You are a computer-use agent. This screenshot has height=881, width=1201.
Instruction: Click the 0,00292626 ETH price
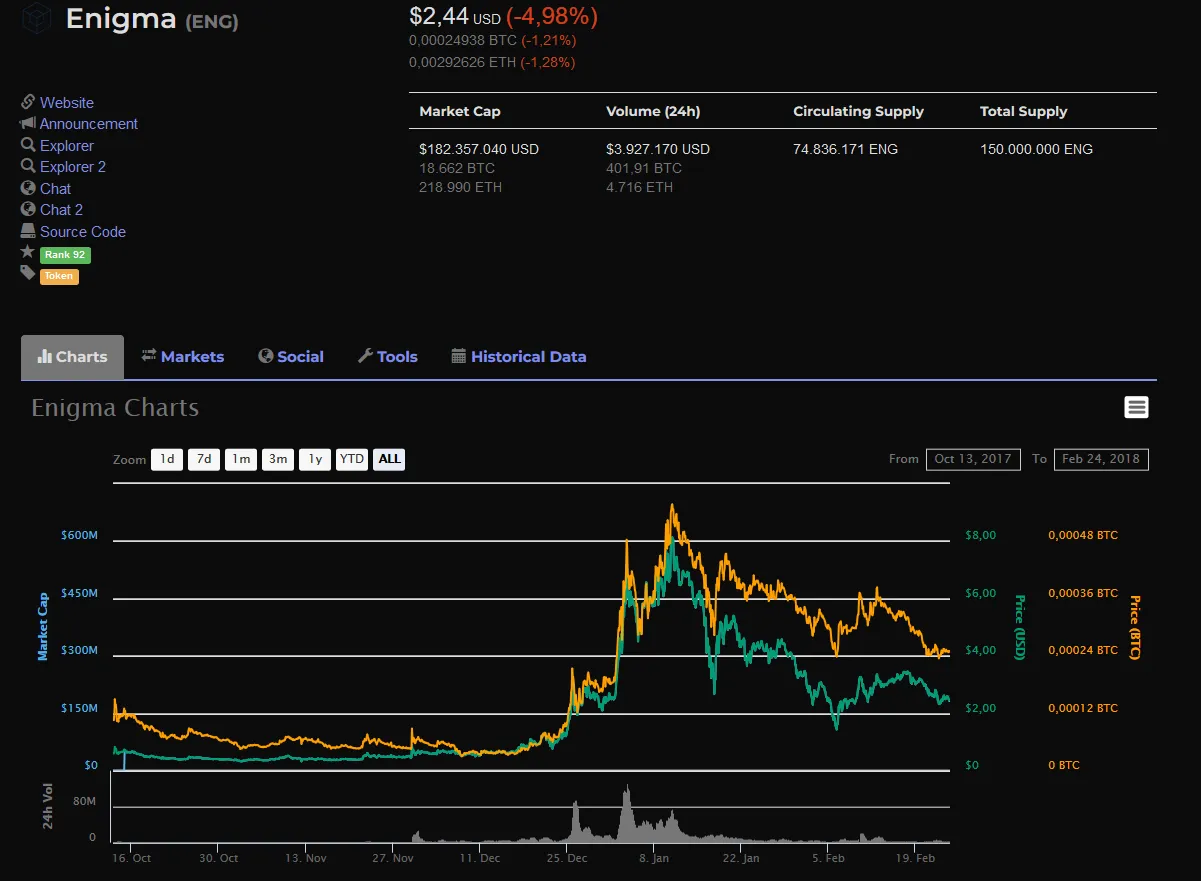coord(463,62)
